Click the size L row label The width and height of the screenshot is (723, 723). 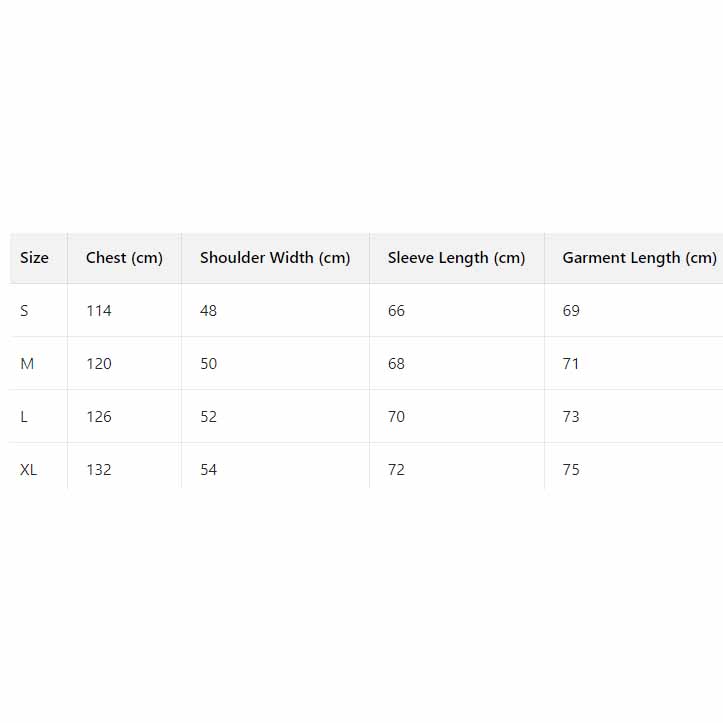pyautogui.click(x=25, y=417)
